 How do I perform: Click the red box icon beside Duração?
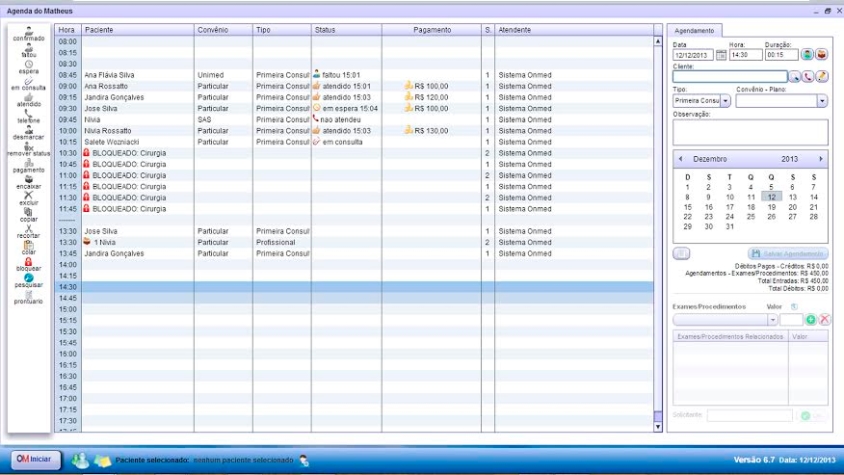click(821, 54)
